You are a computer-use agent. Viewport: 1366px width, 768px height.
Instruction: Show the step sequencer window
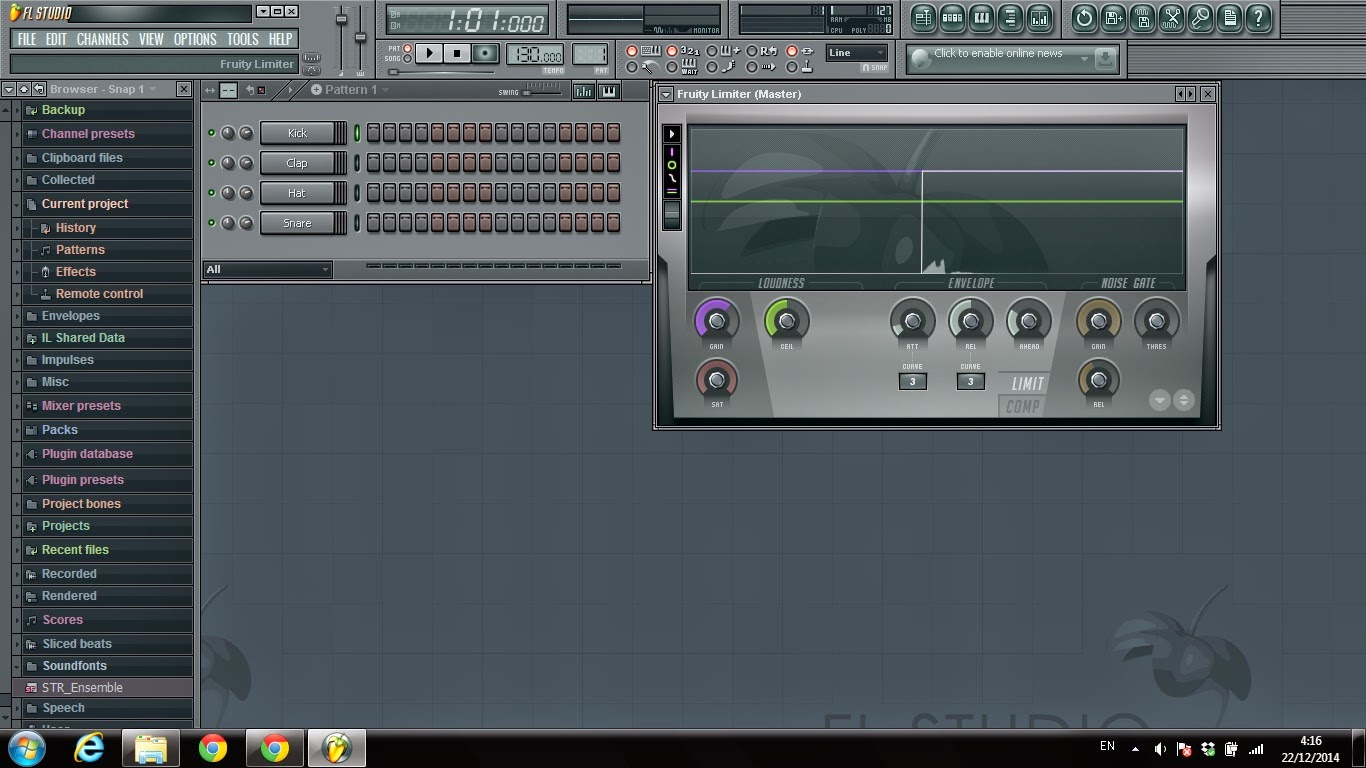pos(952,18)
